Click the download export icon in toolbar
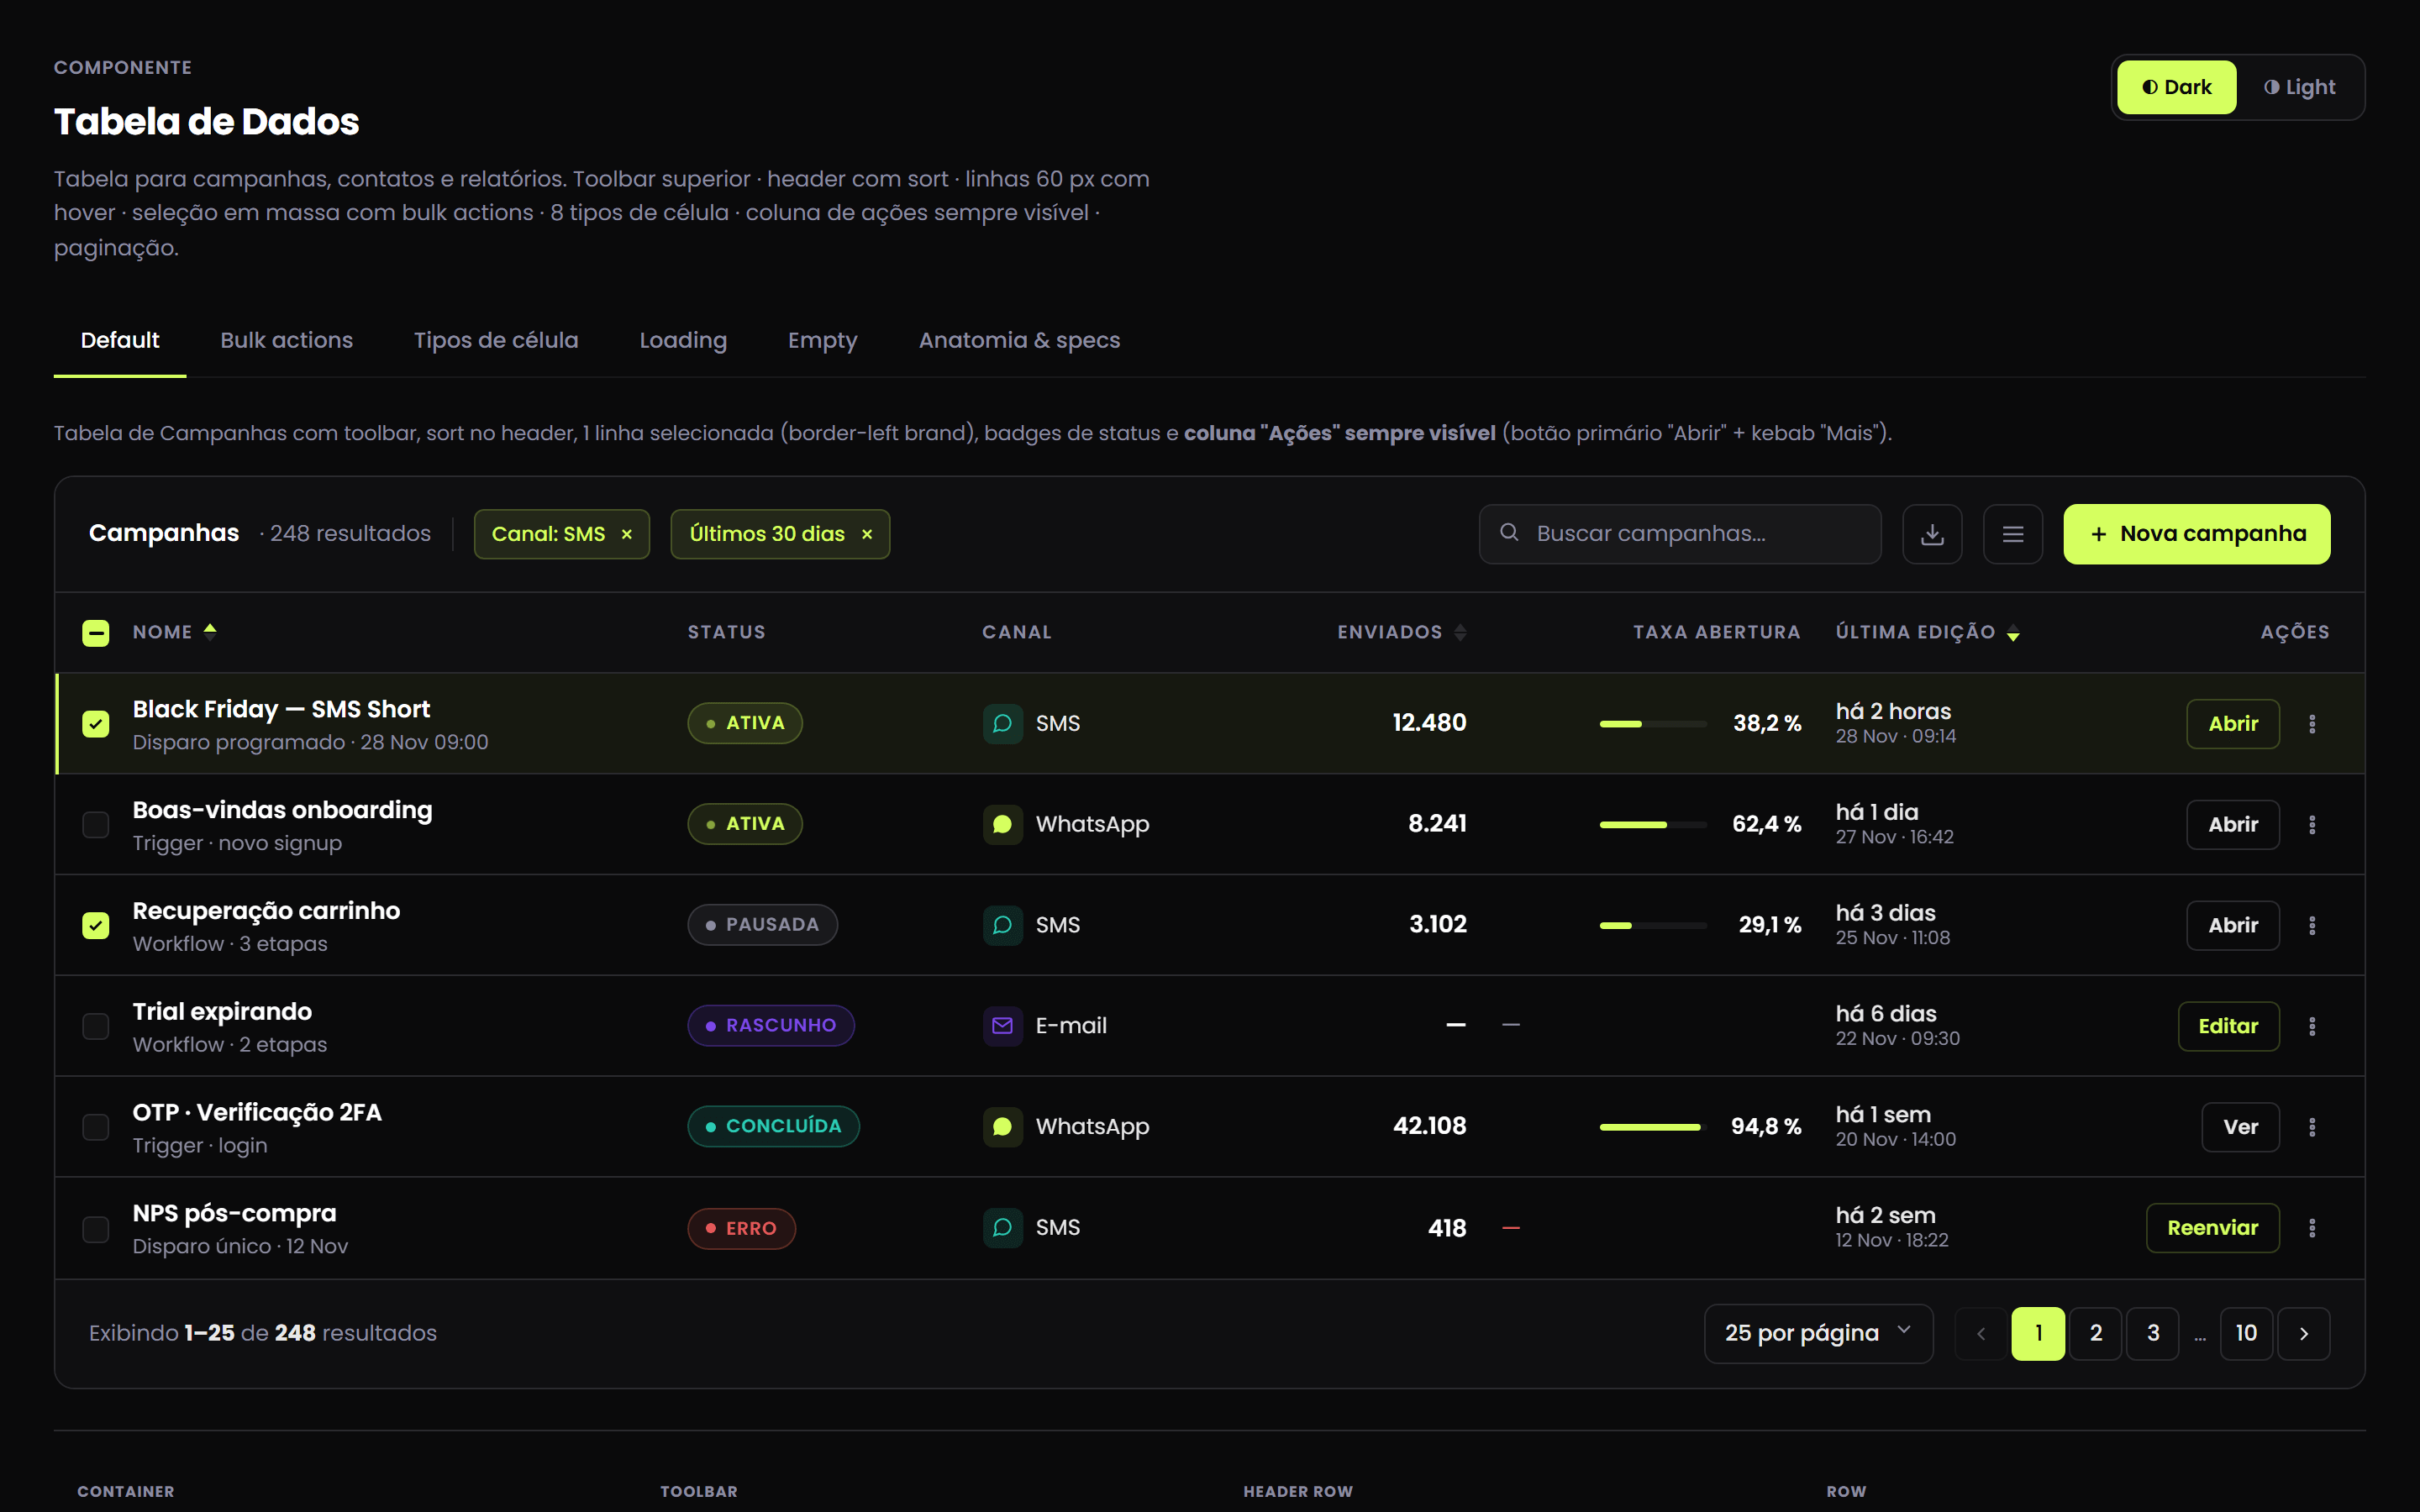Screen dimensions: 2420x1512 [x=1932, y=534]
